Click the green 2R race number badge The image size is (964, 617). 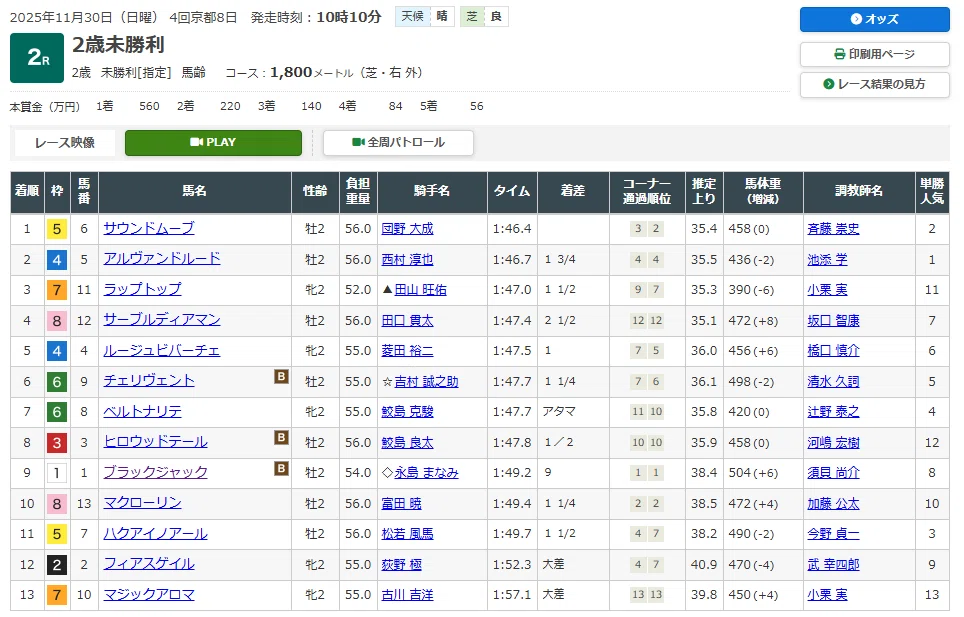click(x=37, y=58)
